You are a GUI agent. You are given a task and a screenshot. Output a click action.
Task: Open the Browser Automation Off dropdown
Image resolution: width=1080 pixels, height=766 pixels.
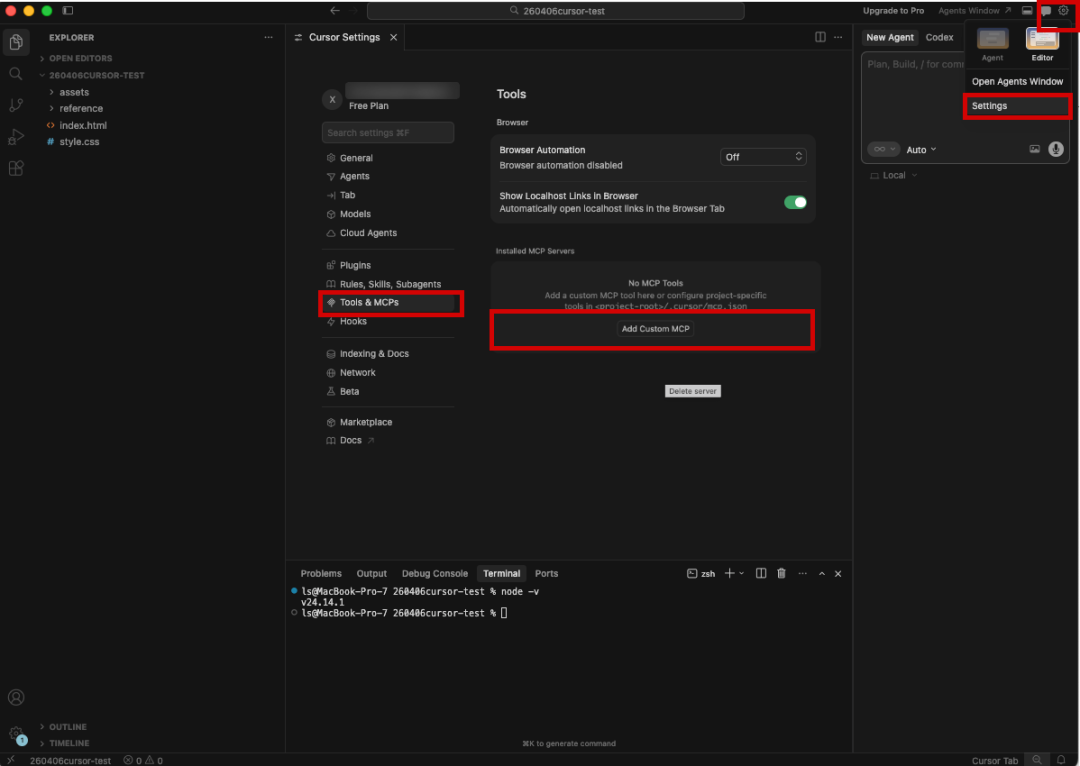click(763, 156)
